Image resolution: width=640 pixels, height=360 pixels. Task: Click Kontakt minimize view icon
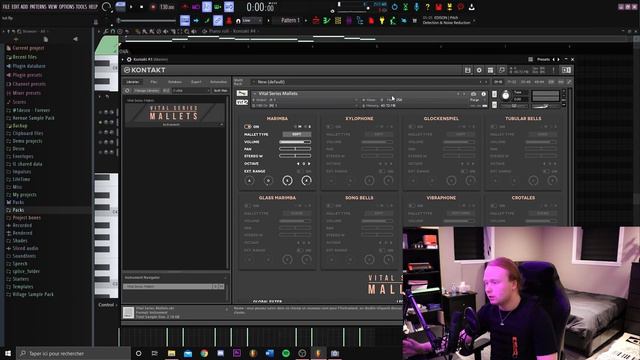[x=502, y=70]
